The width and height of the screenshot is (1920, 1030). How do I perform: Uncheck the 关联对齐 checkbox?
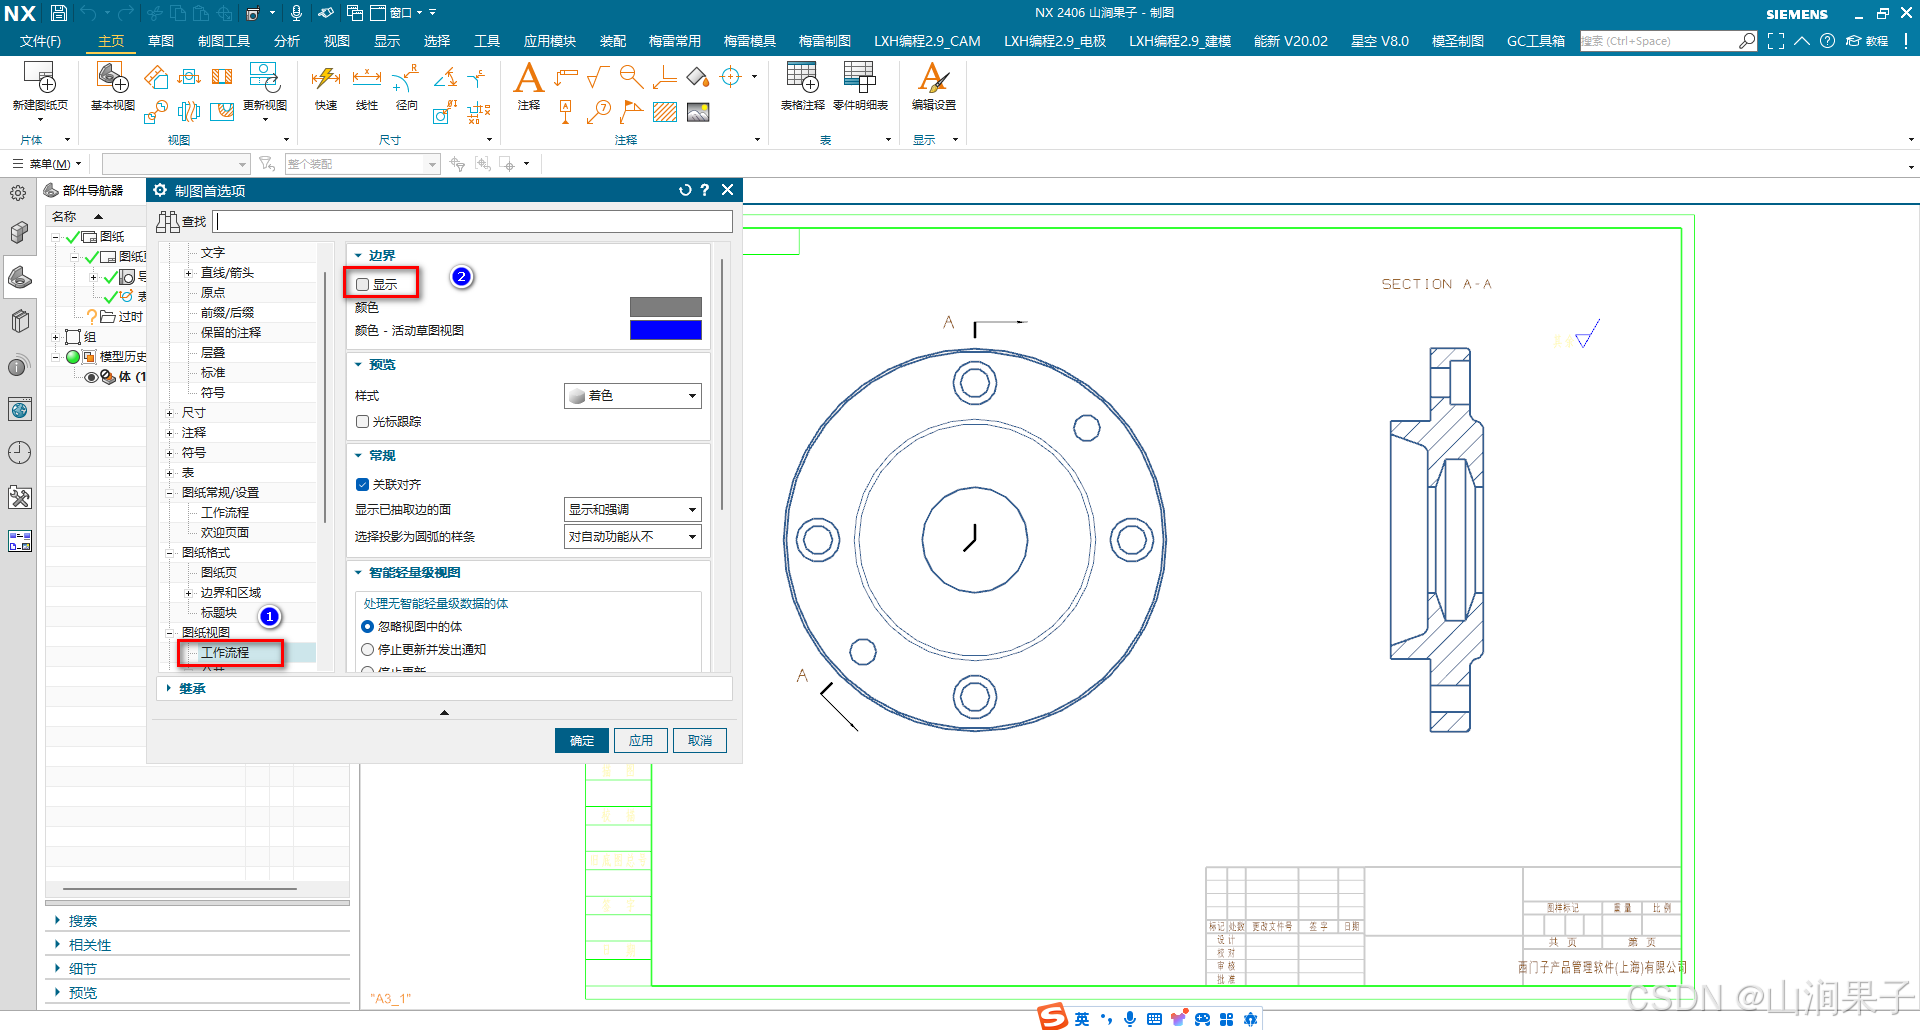pos(363,485)
